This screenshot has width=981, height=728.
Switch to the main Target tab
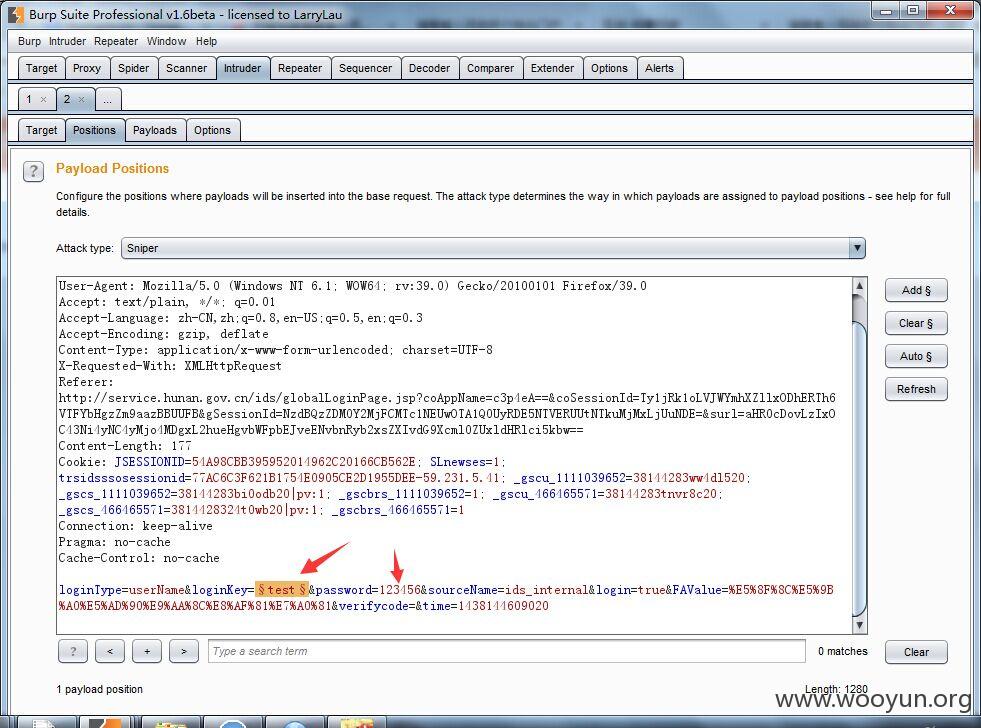click(41, 68)
